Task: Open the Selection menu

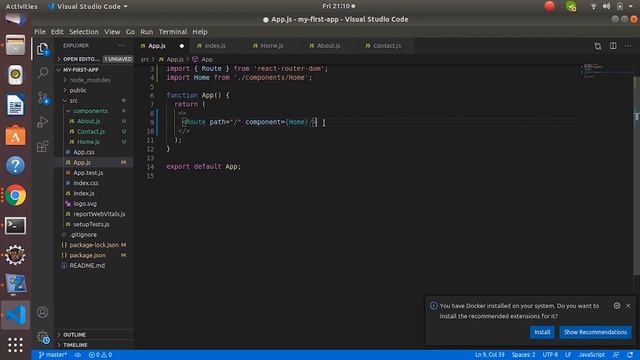Action: point(84,32)
